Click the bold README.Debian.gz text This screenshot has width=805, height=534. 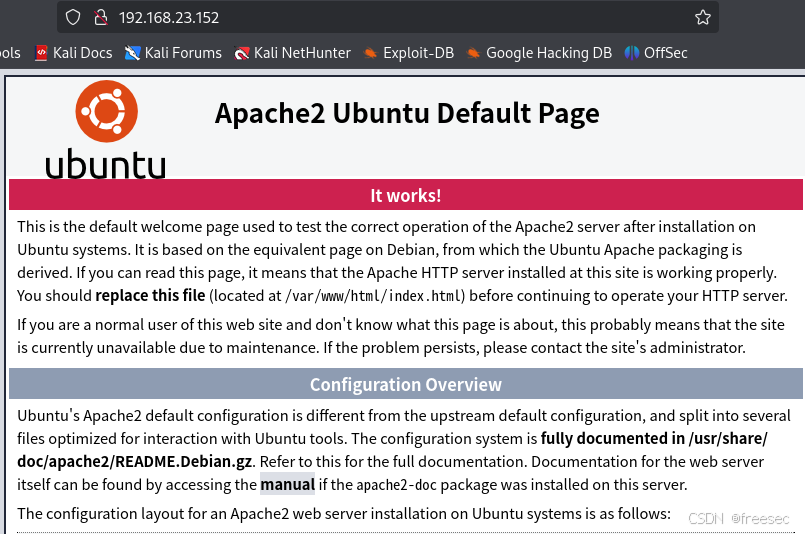pyautogui.click(x=183, y=462)
